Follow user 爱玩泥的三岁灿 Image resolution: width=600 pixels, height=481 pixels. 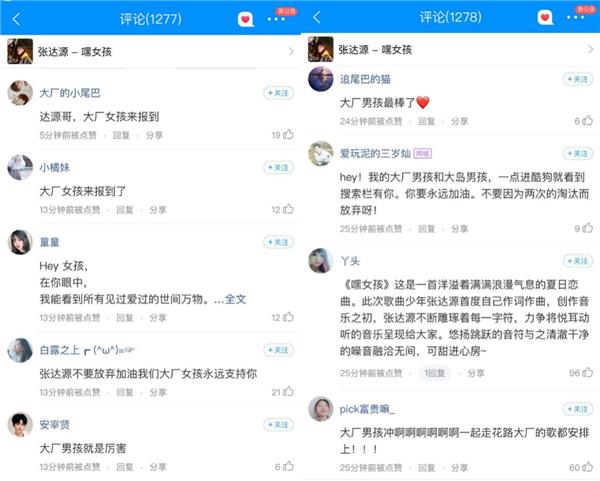point(578,153)
